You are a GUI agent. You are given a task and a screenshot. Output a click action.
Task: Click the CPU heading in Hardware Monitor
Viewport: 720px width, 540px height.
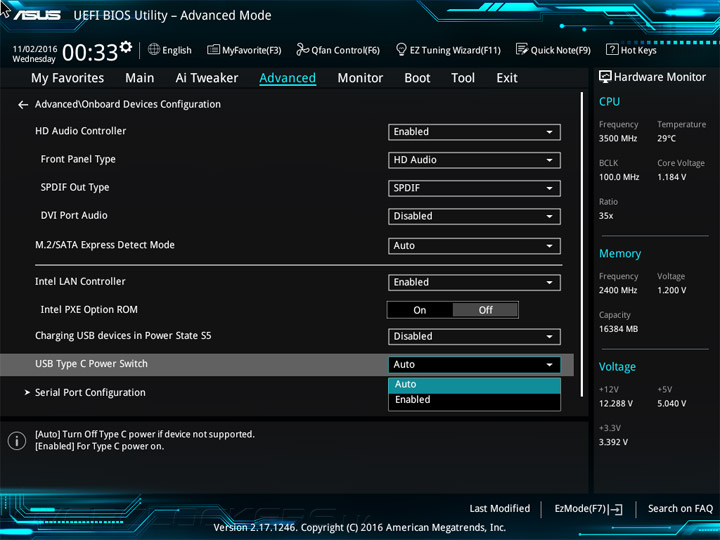pyautogui.click(x=609, y=101)
